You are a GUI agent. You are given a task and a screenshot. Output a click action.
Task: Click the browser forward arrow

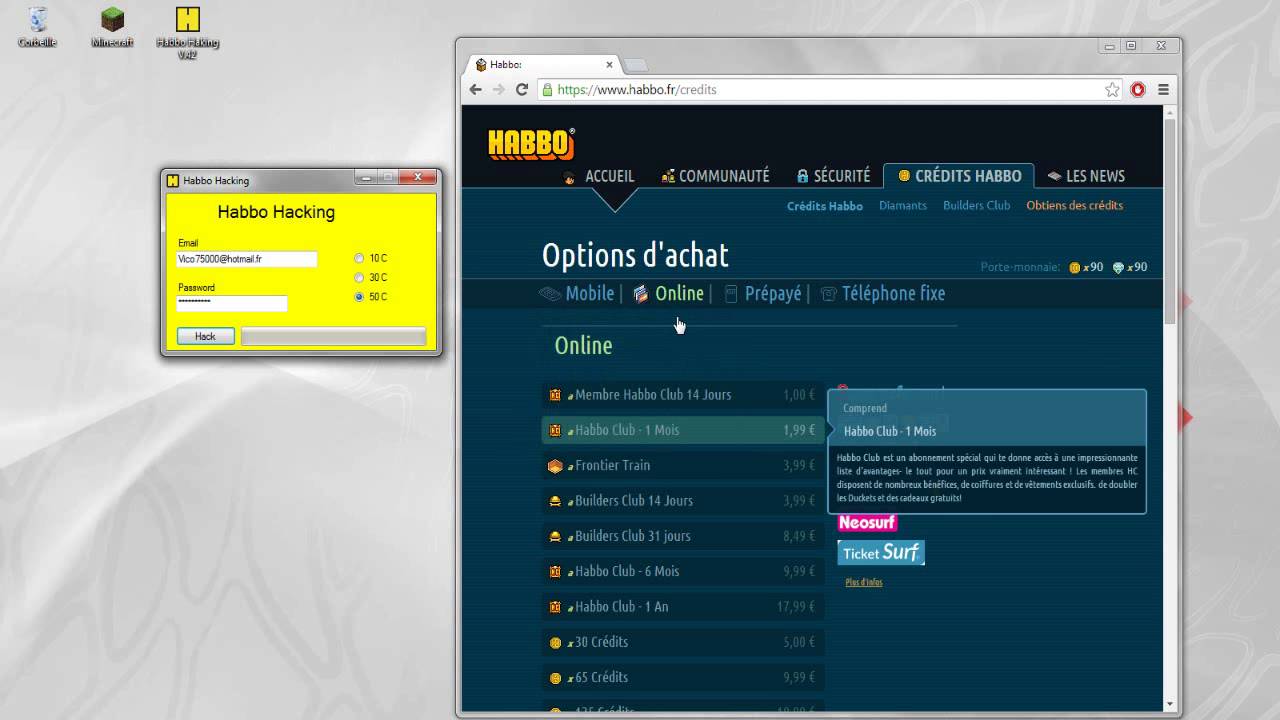[499, 89]
